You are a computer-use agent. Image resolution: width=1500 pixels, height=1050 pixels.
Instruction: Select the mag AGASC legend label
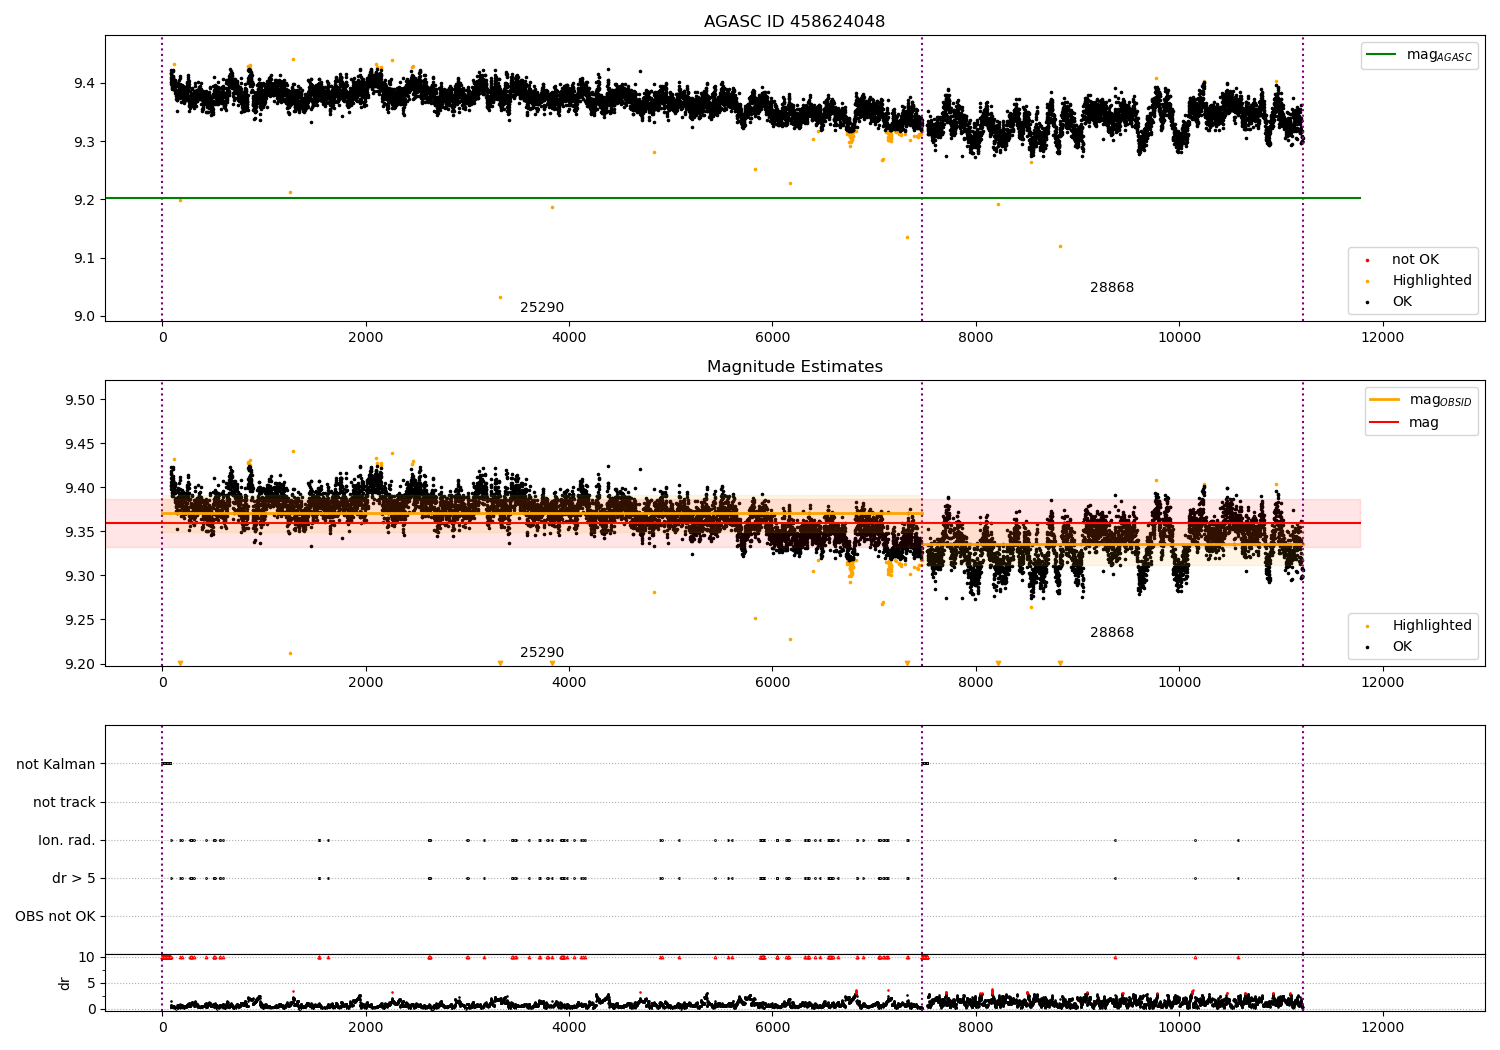(x=1439, y=55)
